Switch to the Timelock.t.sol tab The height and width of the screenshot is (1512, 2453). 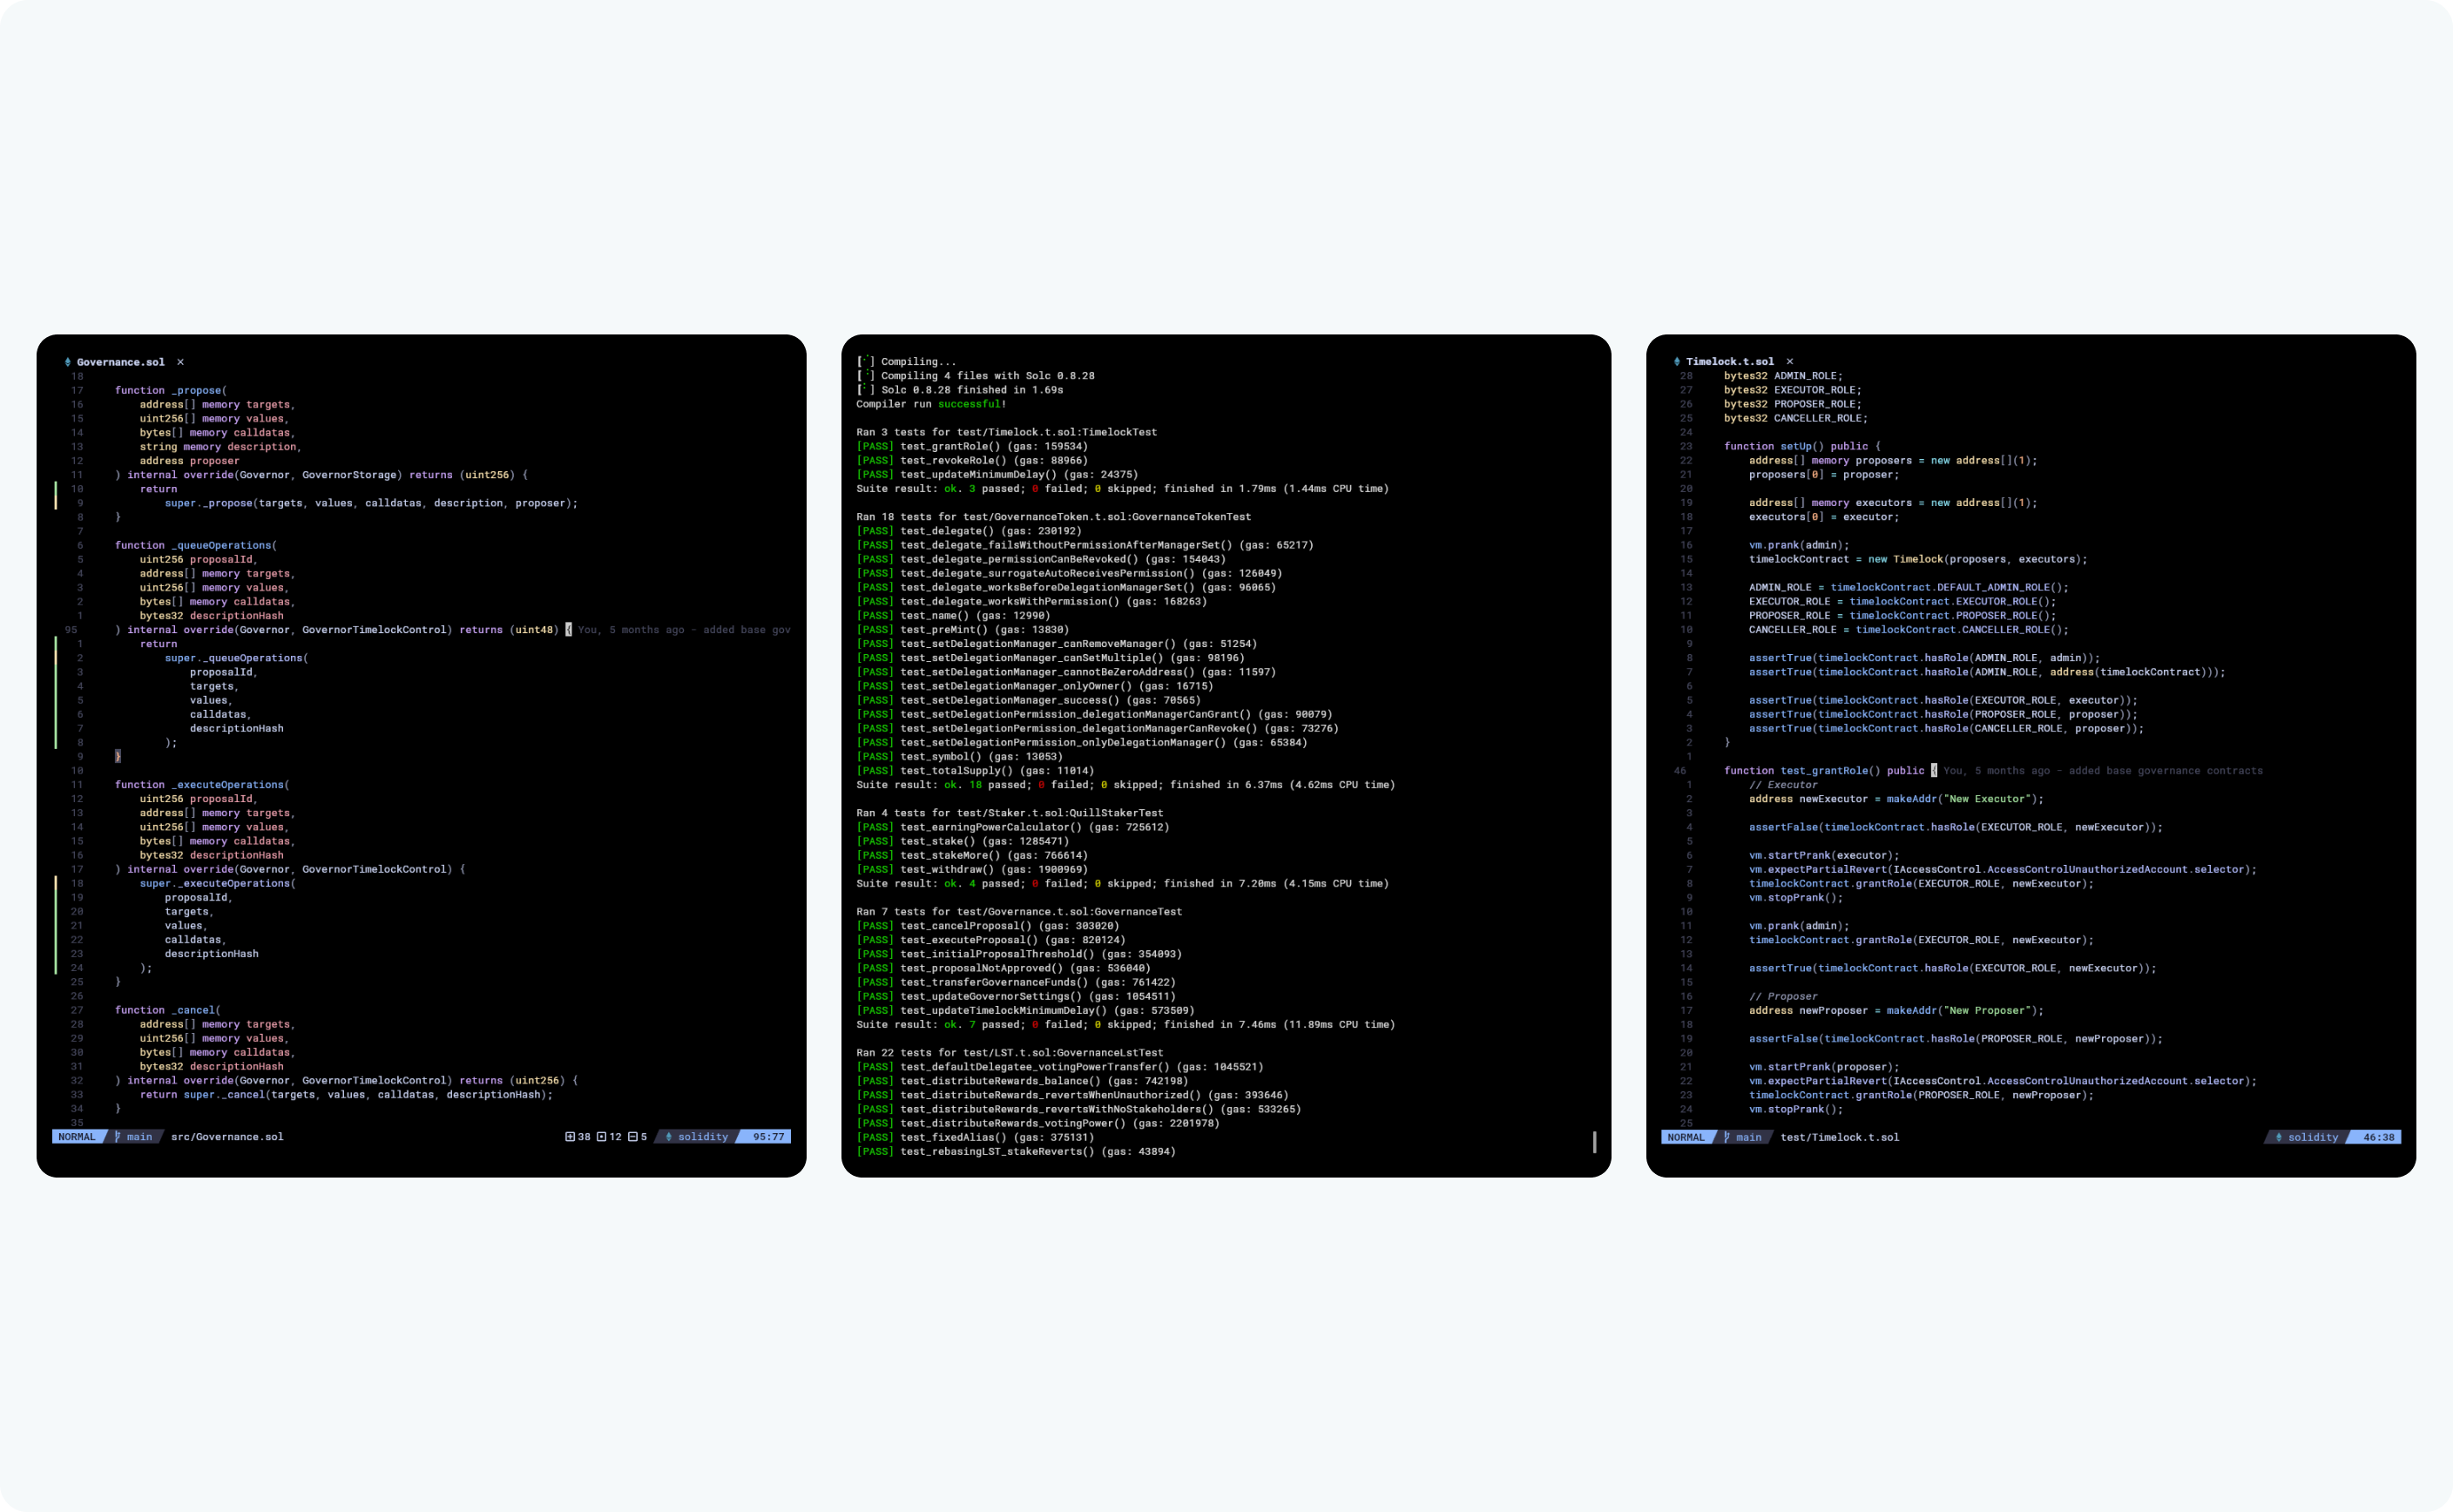click(x=1729, y=362)
